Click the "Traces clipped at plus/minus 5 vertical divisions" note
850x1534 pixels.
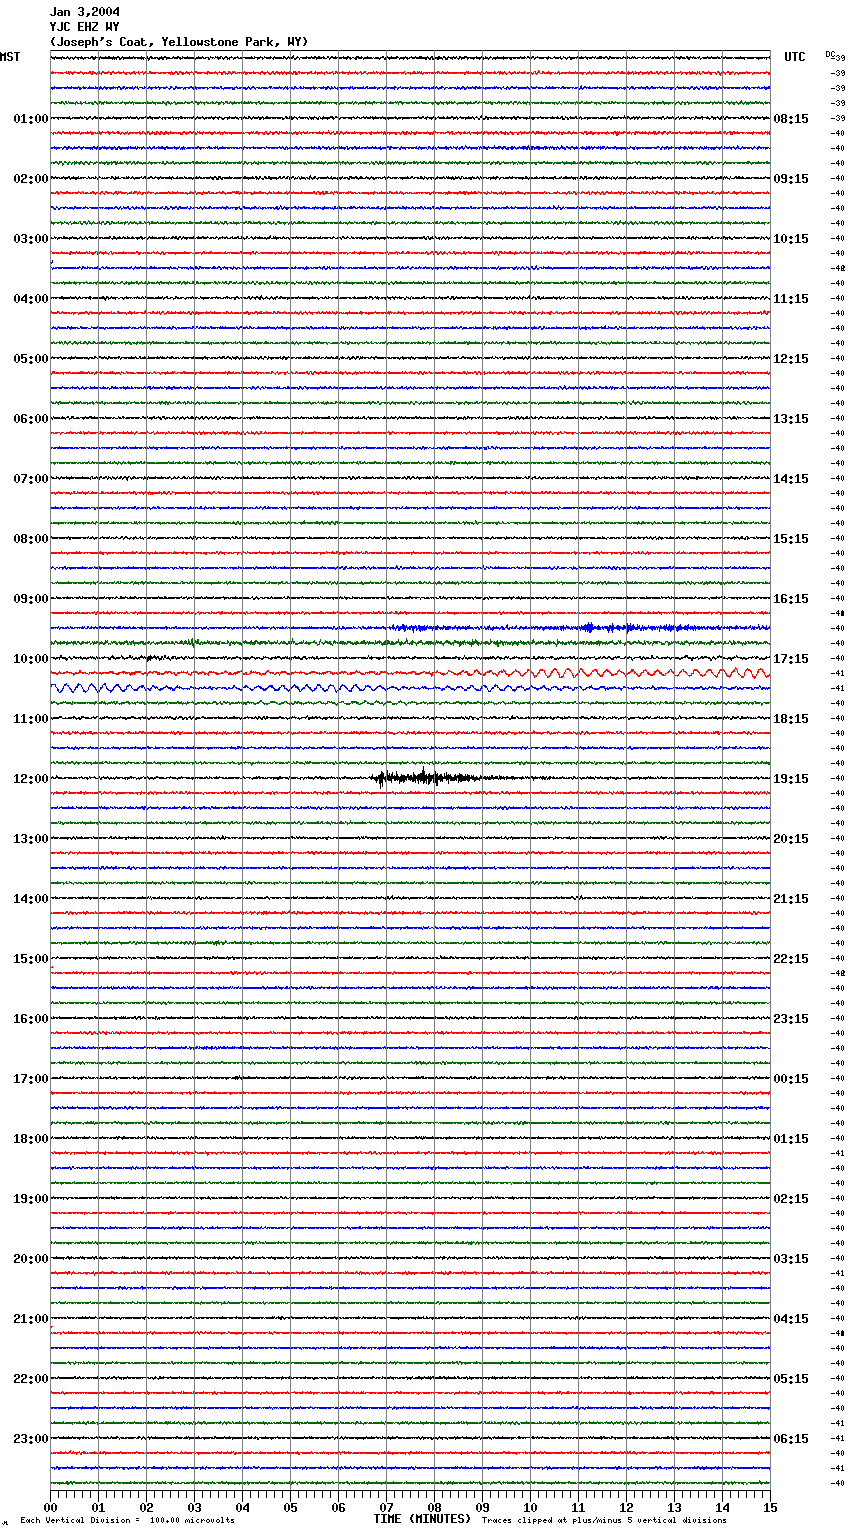(x=604, y=1521)
